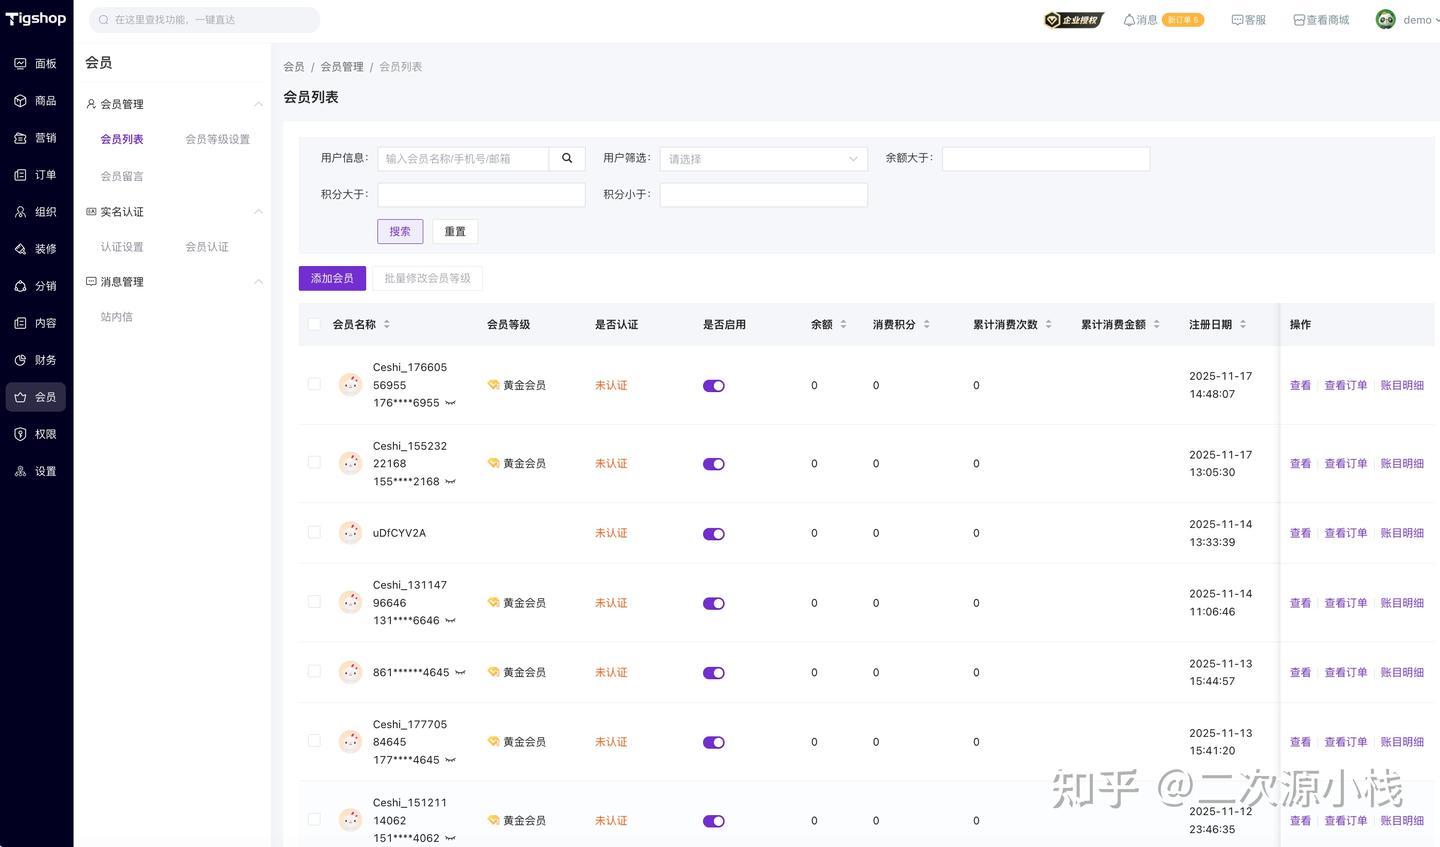Tick the checkbox for member Ceshi_155232
Image resolution: width=1440 pixels, height=847 pixels.
point(314,462)
